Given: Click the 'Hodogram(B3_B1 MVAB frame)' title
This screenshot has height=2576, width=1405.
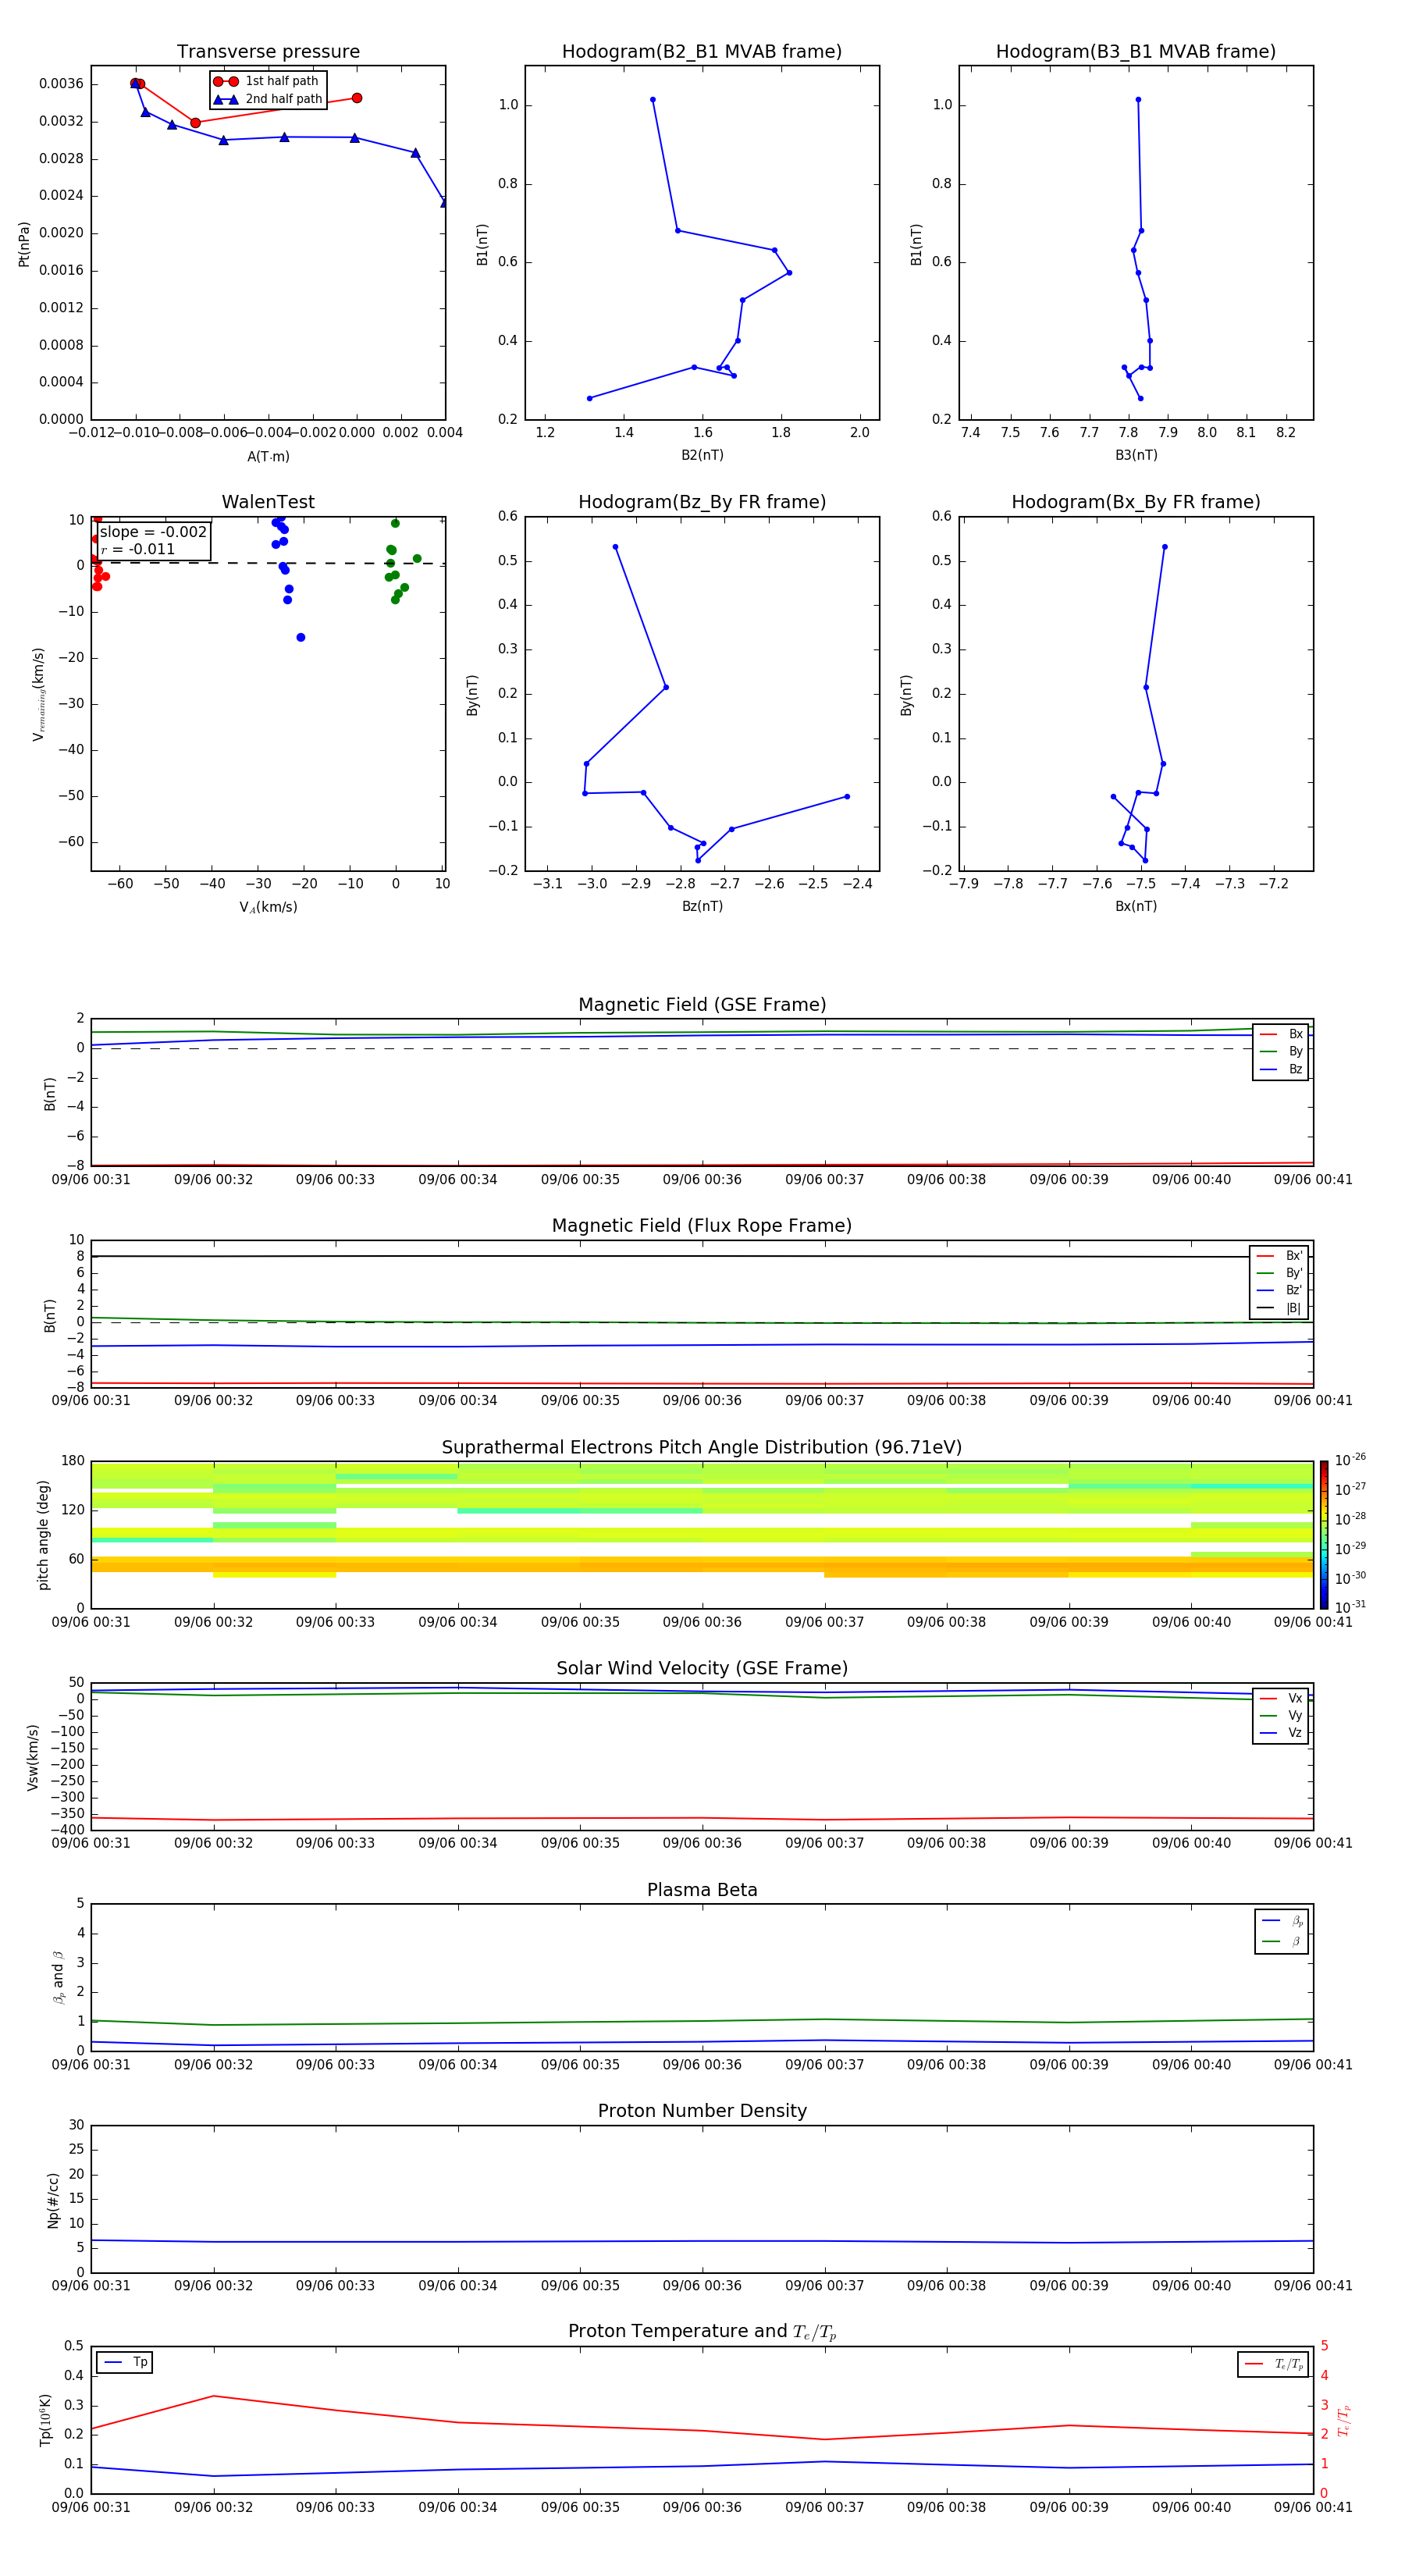Looking at the screenshot, I should click(1136, 52).
